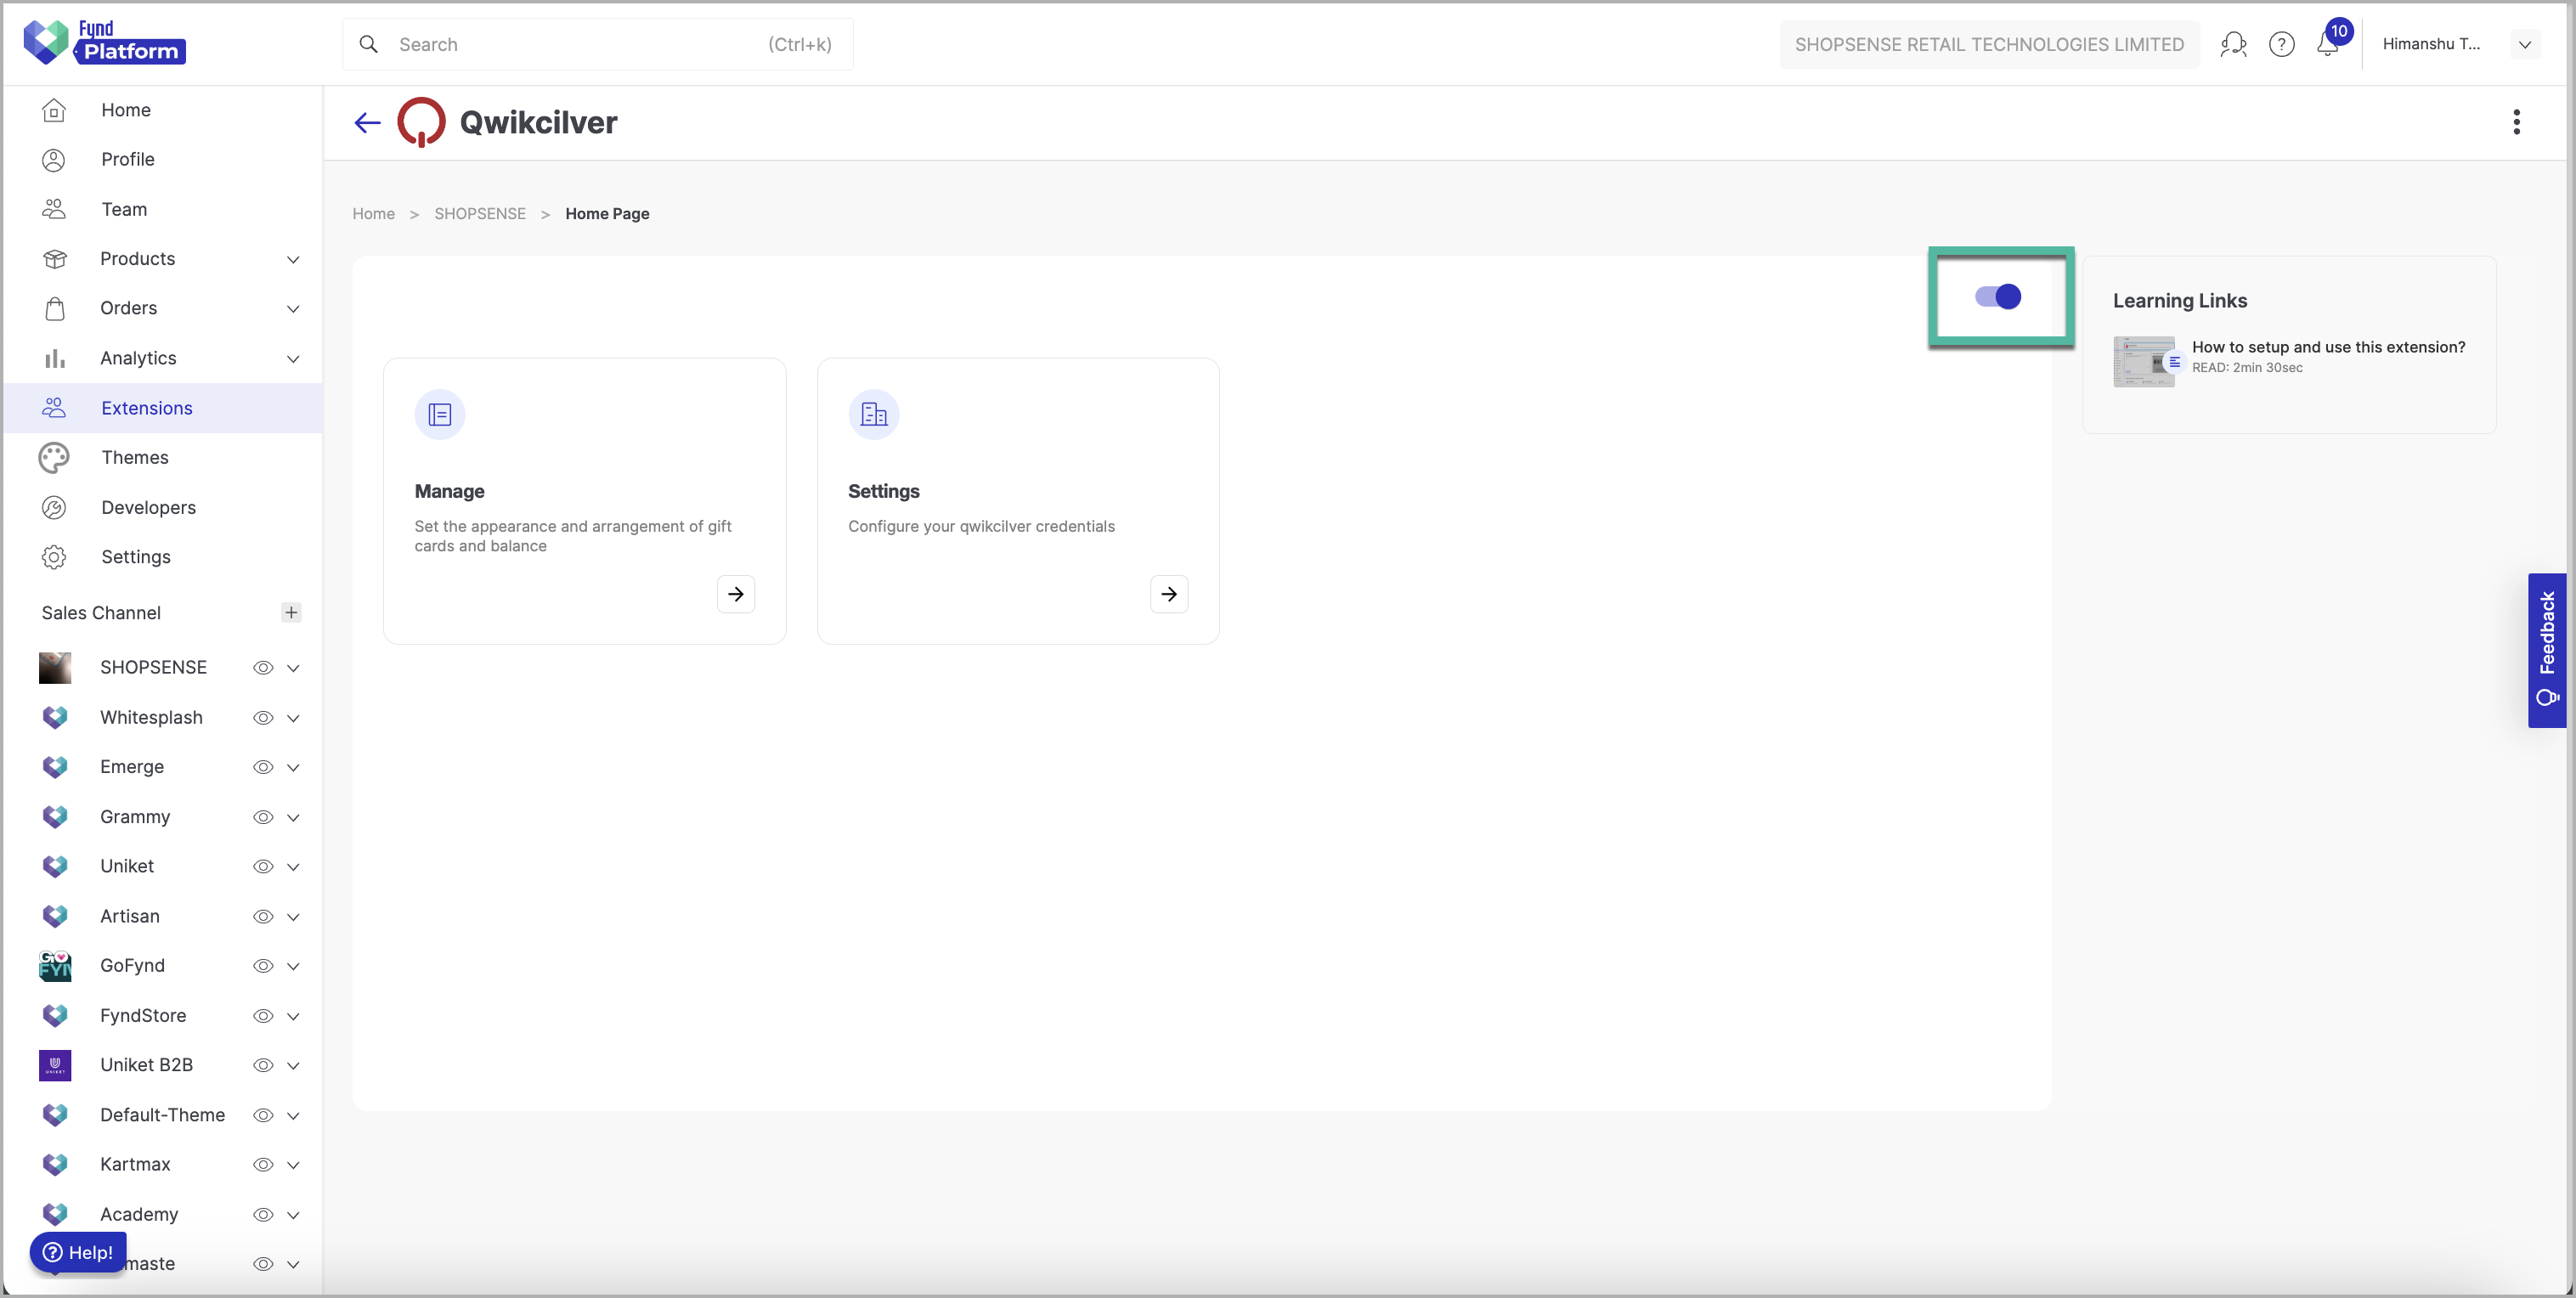
Task: Expand the Academy channel chevron
Action: (293, 1215)
